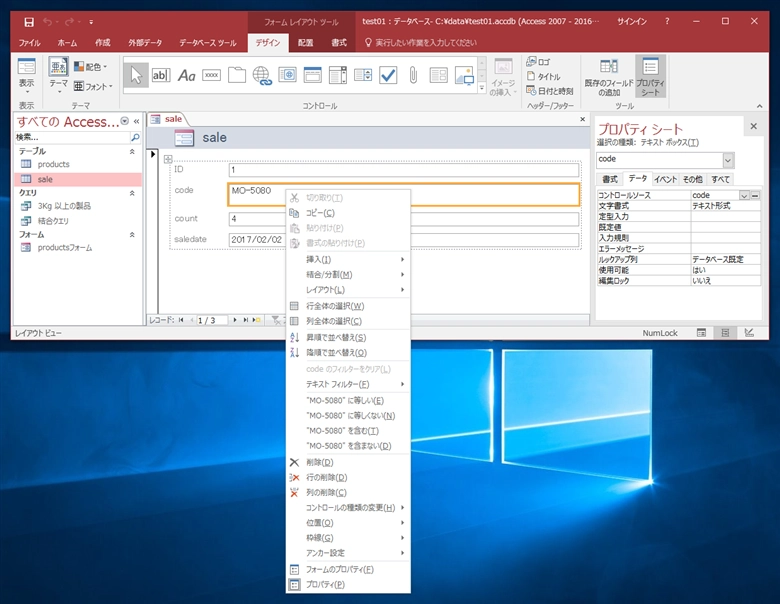This screenshot has height=604, width=780.
Task: Open the 配色 colors dropdown
Action: pos(91,66)
